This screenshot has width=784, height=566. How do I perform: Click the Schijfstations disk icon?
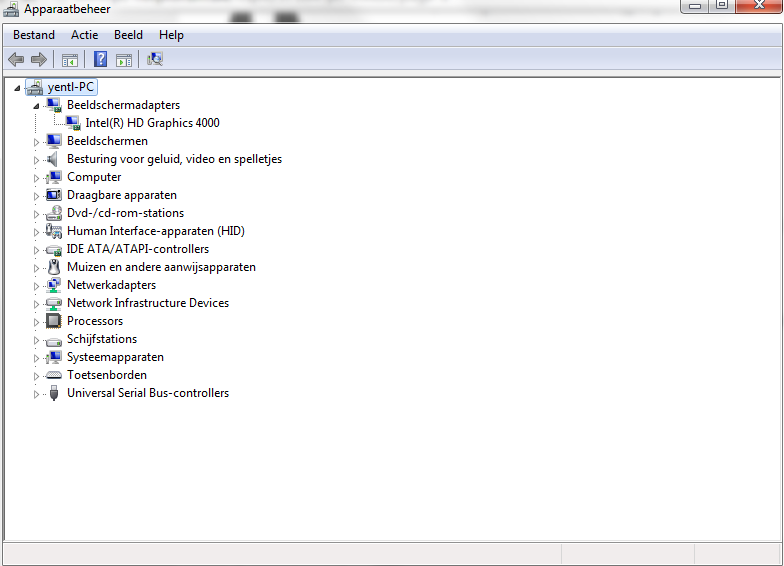click(x=54, y=342)
